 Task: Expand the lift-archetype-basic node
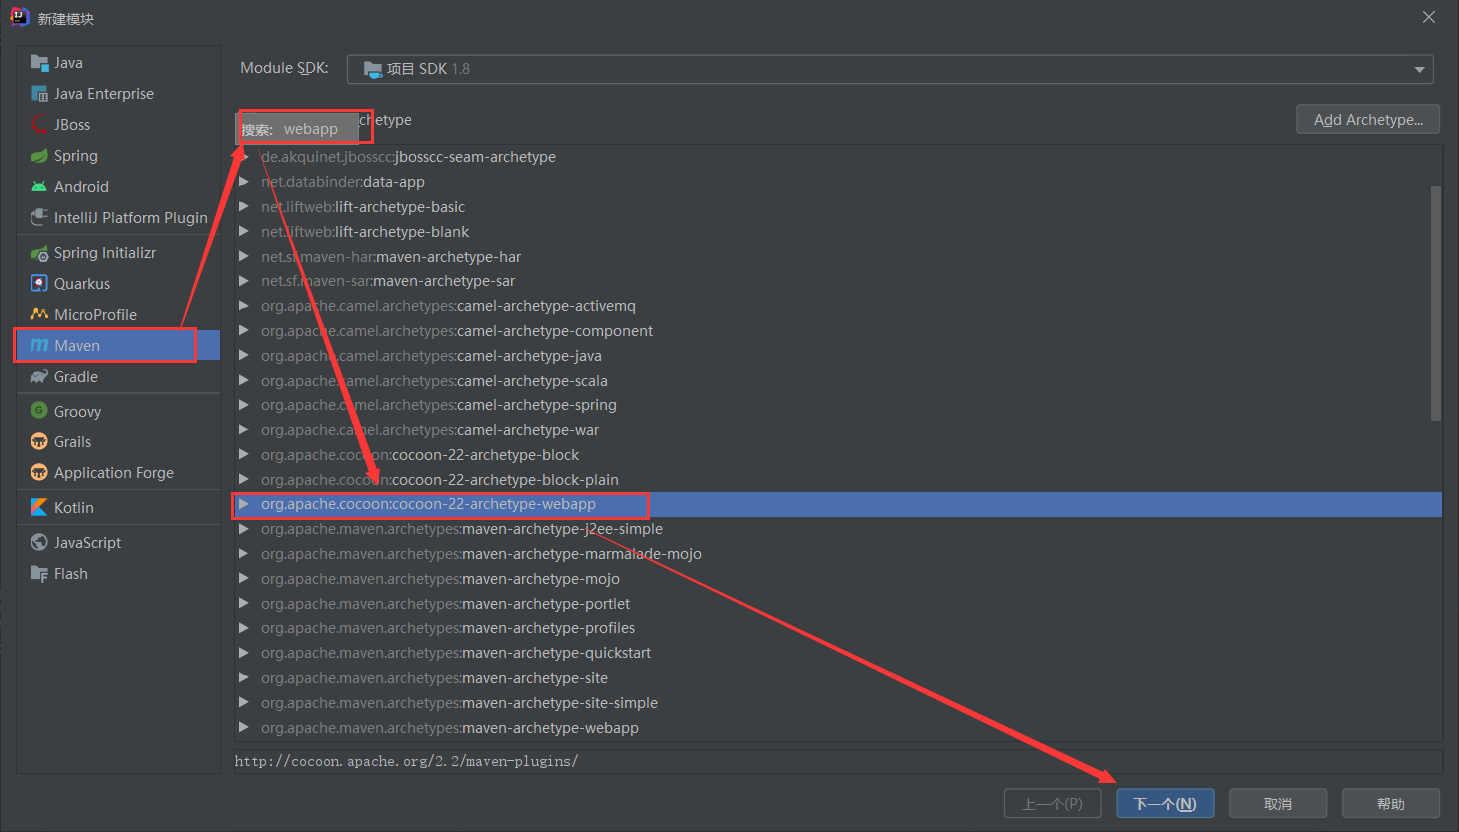tap(244, 207)
